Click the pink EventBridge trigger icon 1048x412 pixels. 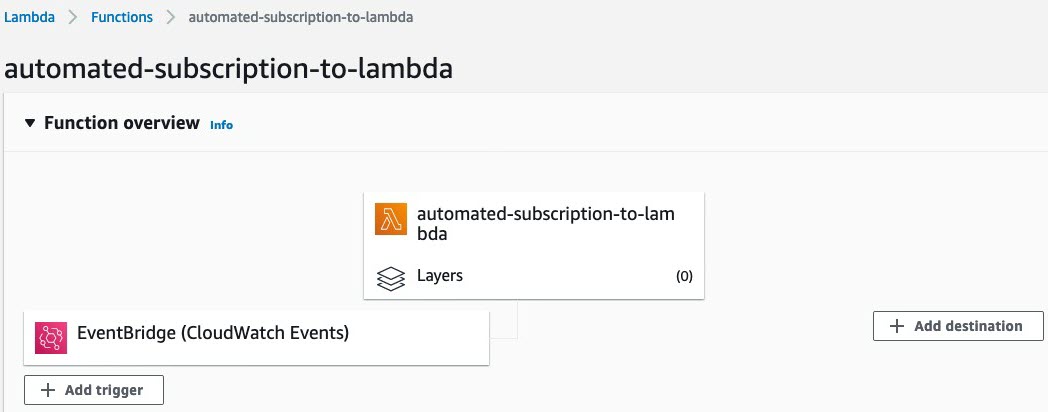coord(51,338)
